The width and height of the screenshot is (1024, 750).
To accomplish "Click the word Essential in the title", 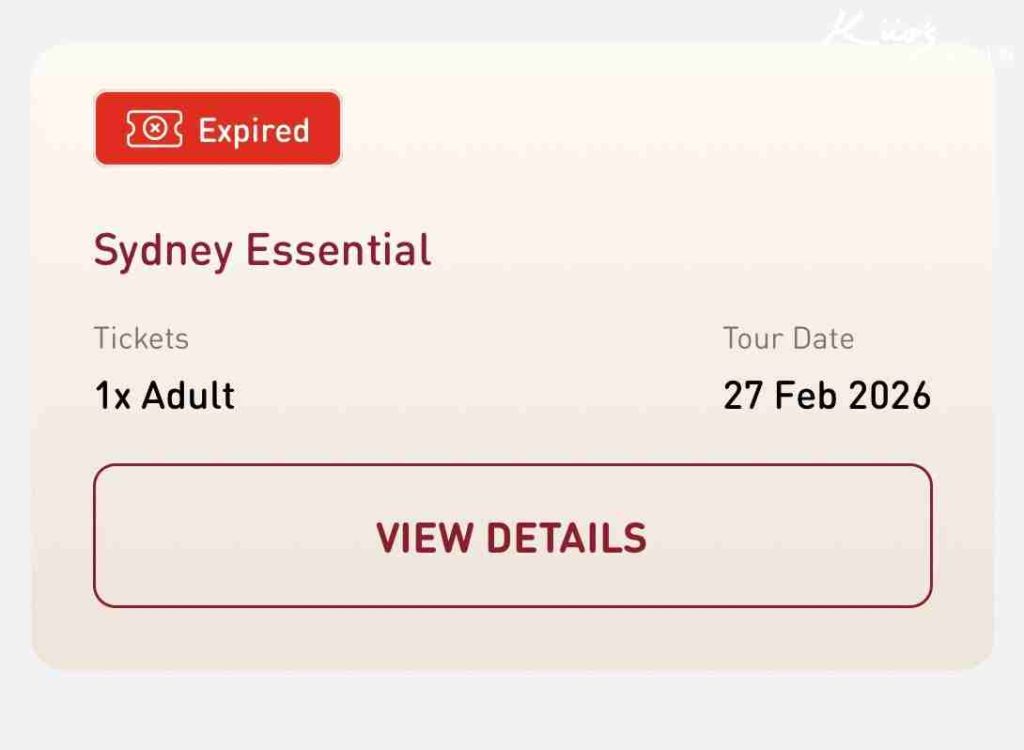I will pyautogui.click(x=339, y=250).
